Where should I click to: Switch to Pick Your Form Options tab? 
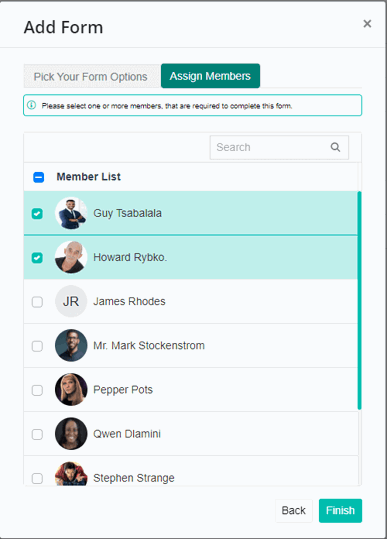pos(90,76)
